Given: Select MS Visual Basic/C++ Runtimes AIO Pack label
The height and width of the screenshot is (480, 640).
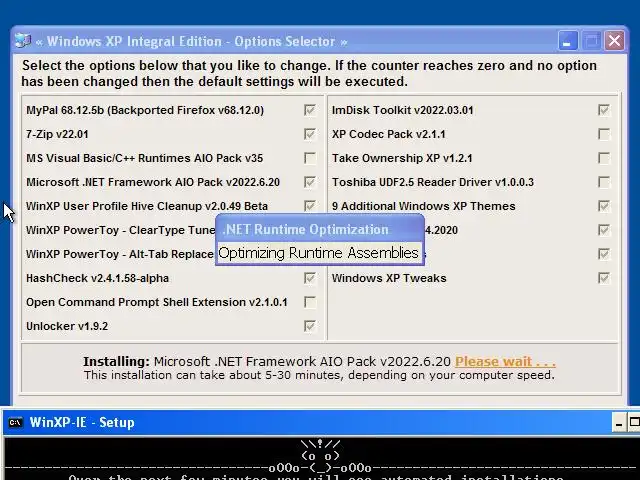Looking at the screenshot, I should click(144, 158).
